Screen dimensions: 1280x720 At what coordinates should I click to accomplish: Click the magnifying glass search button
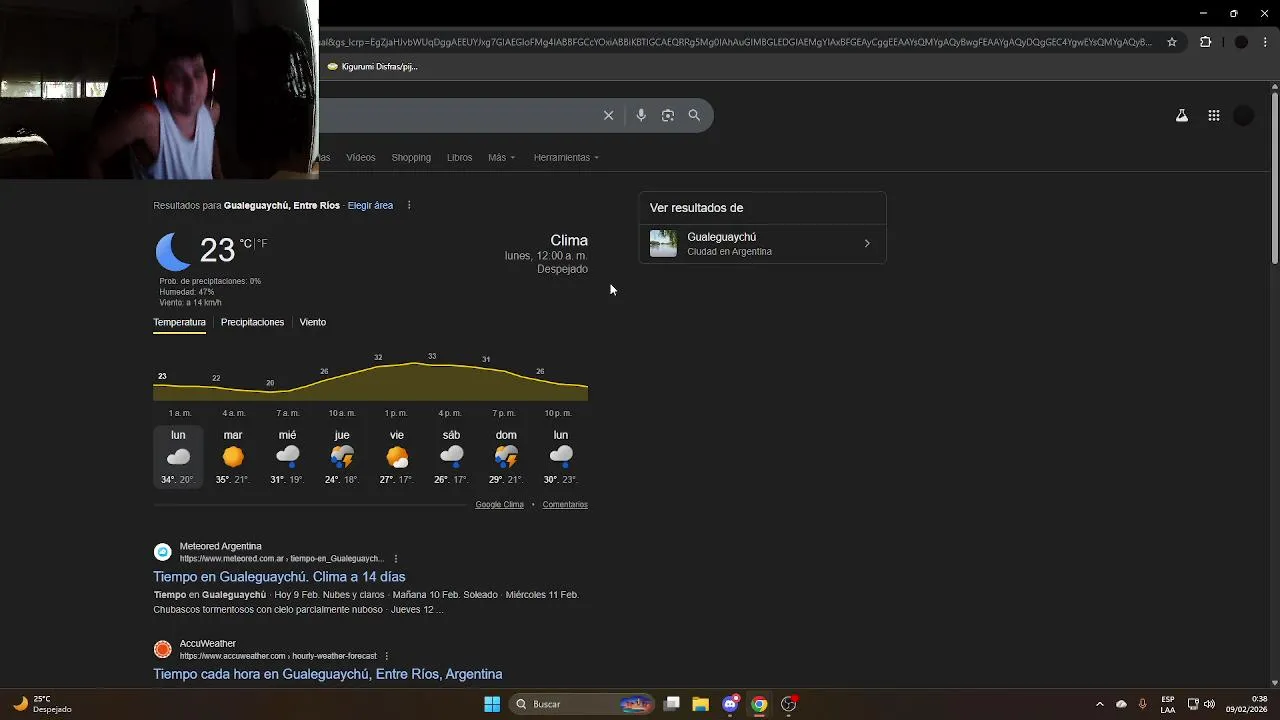coord(694,115)
